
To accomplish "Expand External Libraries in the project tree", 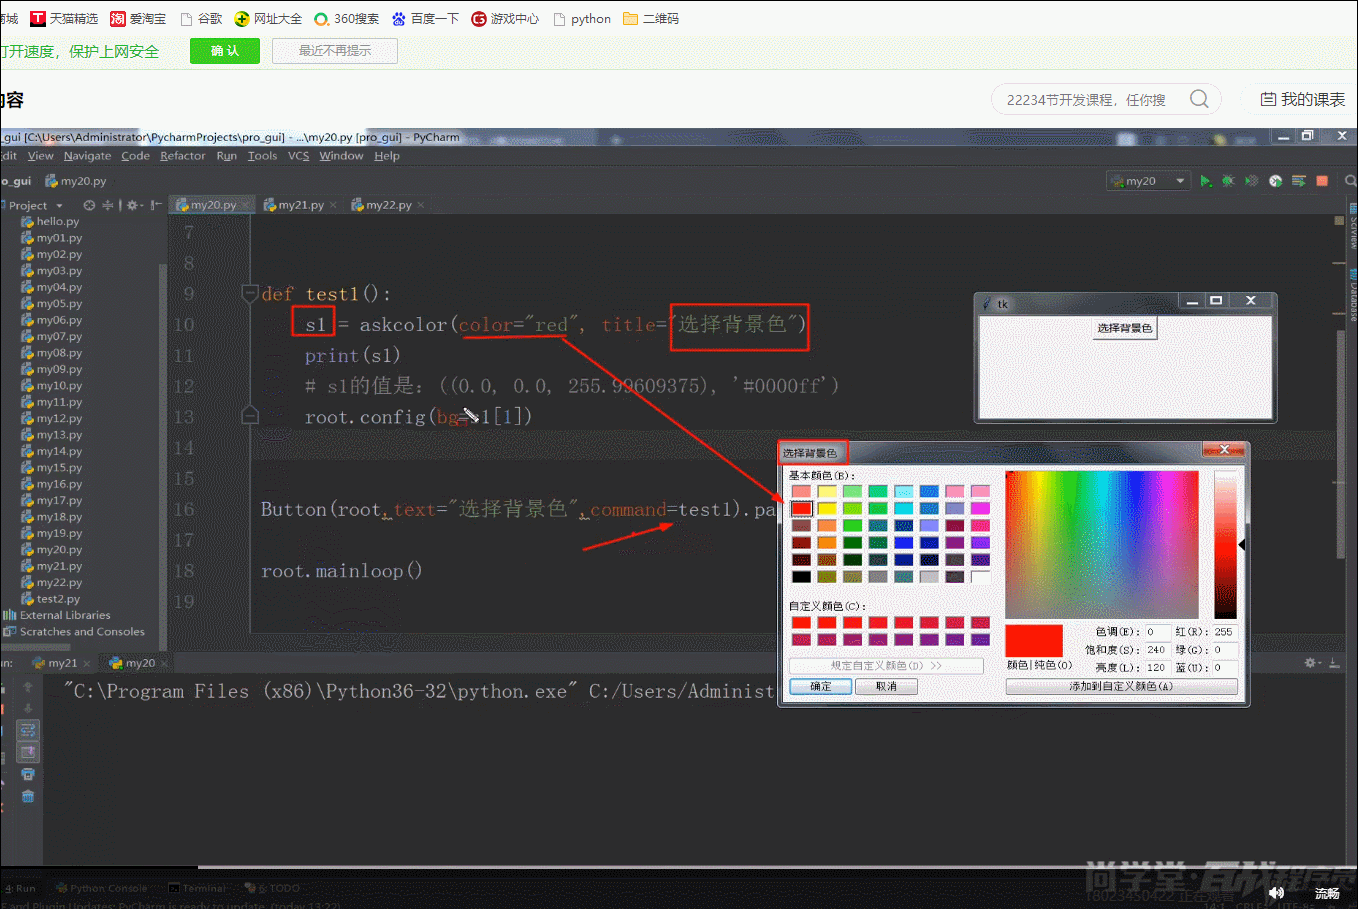I will [57, 615].
